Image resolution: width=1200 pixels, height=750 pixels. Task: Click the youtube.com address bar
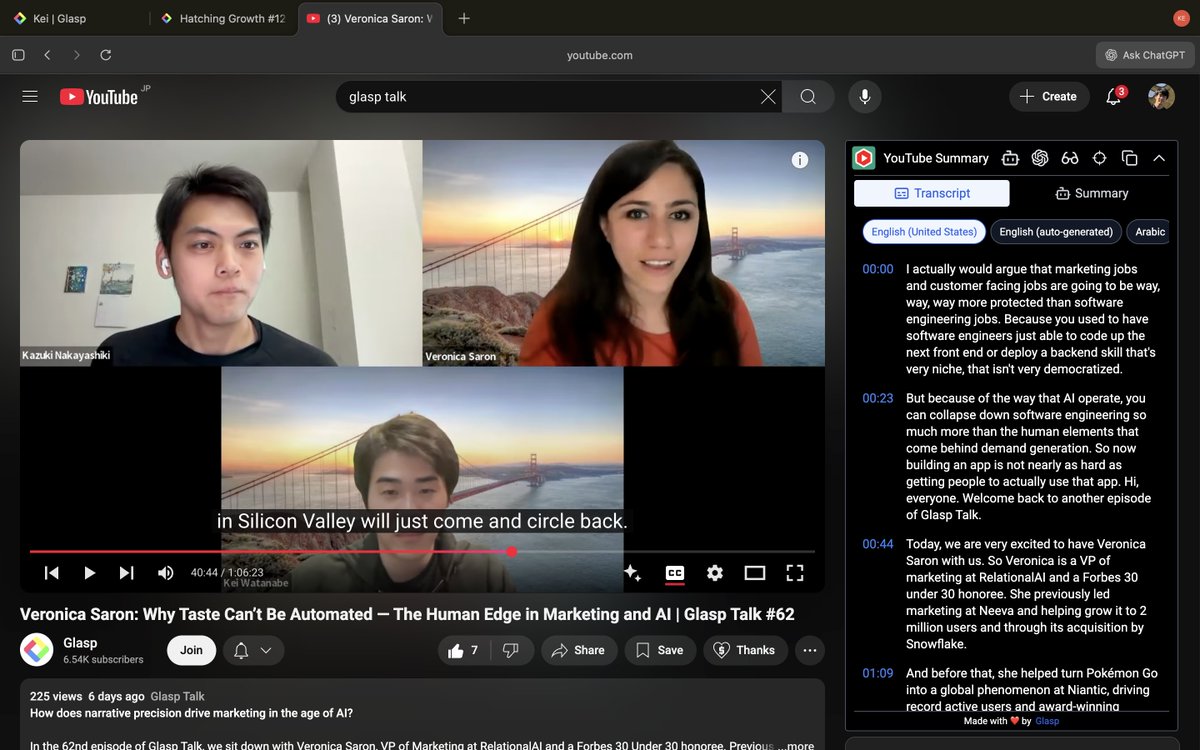(600, 55)
